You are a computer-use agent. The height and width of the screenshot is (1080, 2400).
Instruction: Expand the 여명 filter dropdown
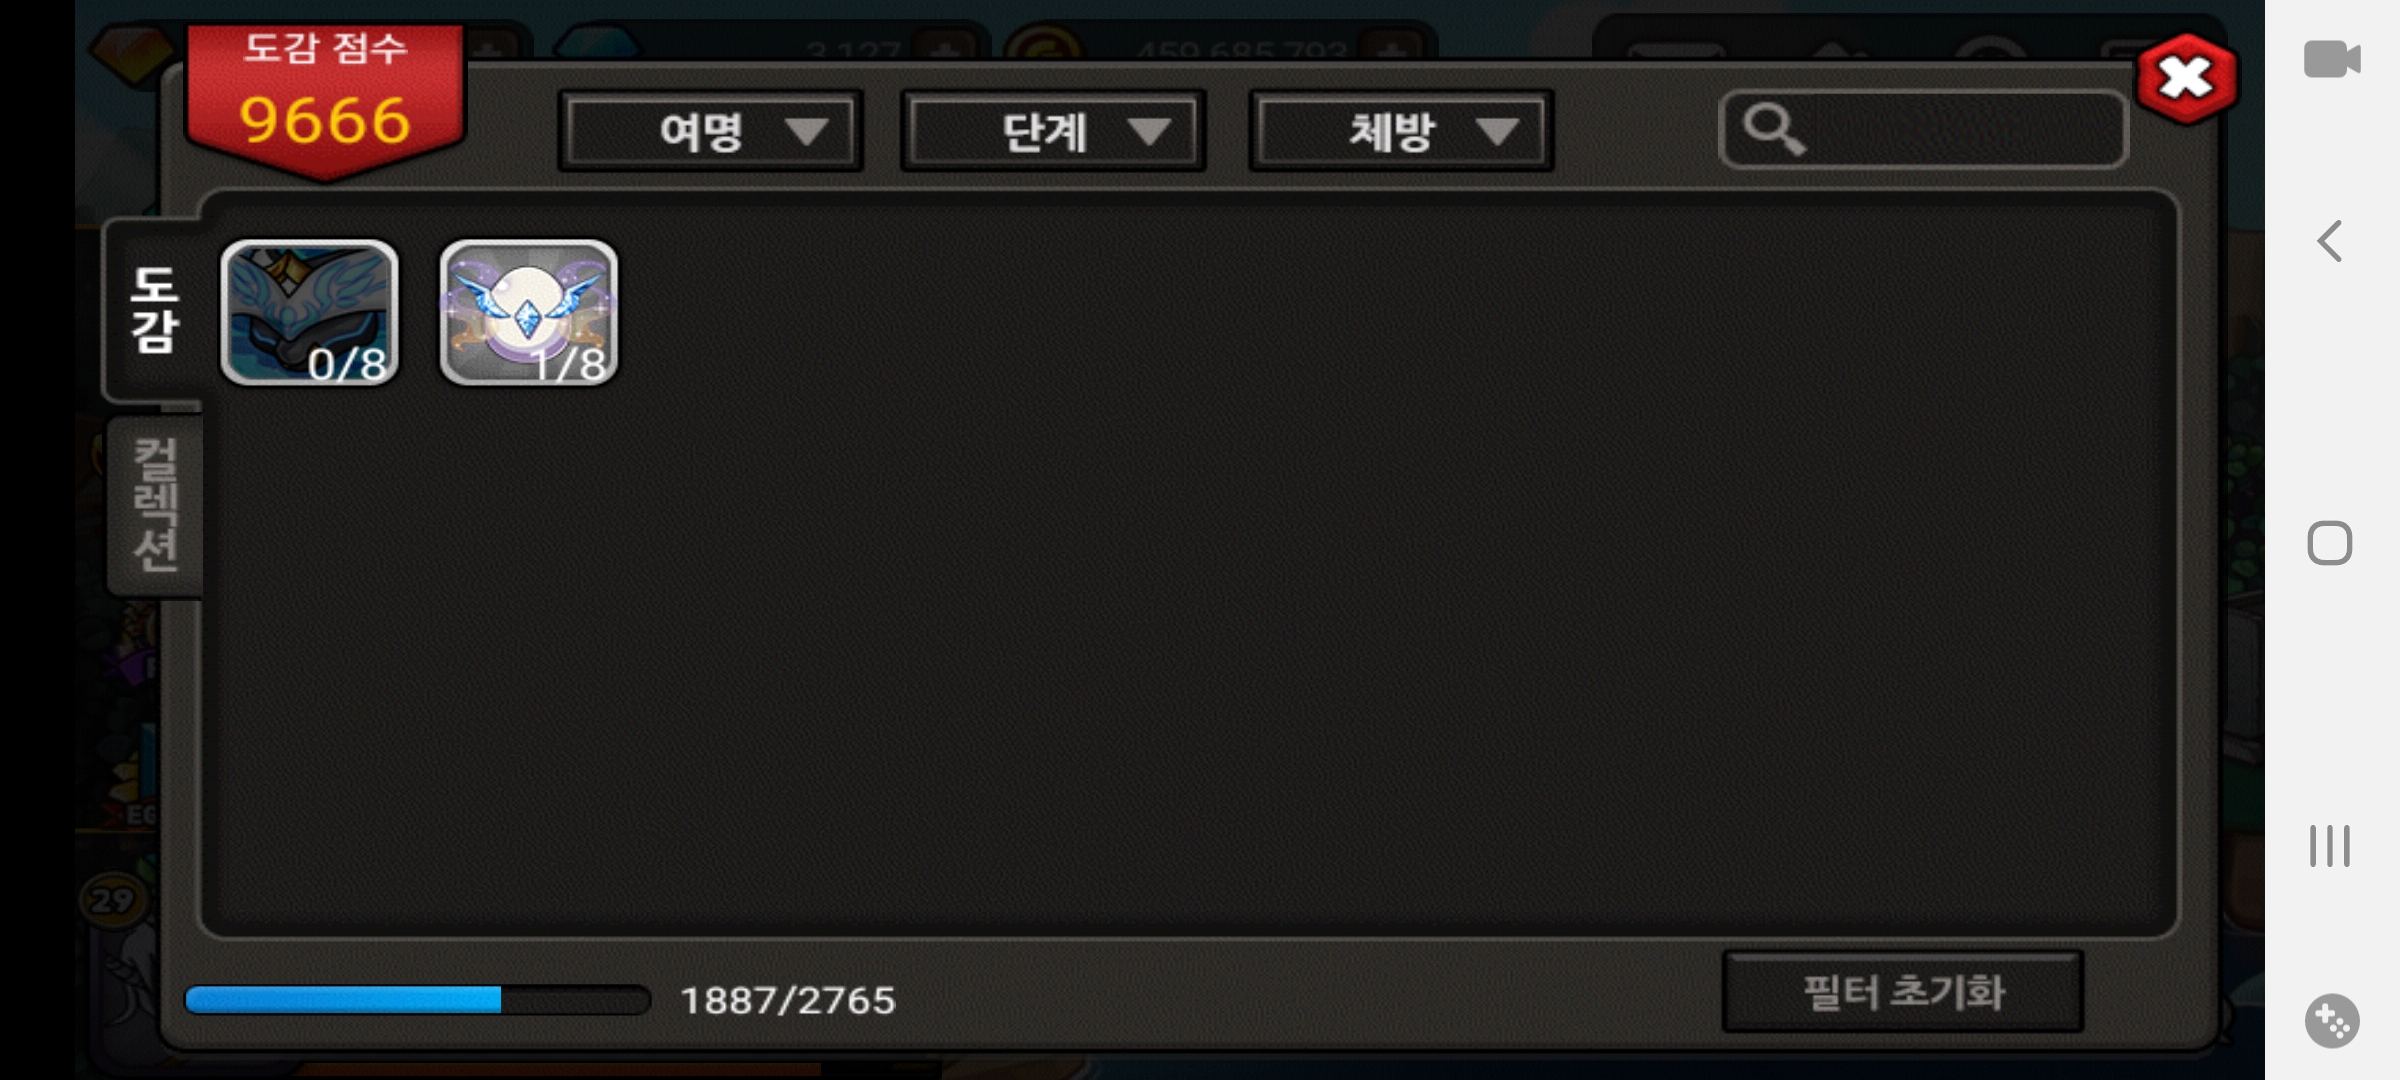[711, 131]
